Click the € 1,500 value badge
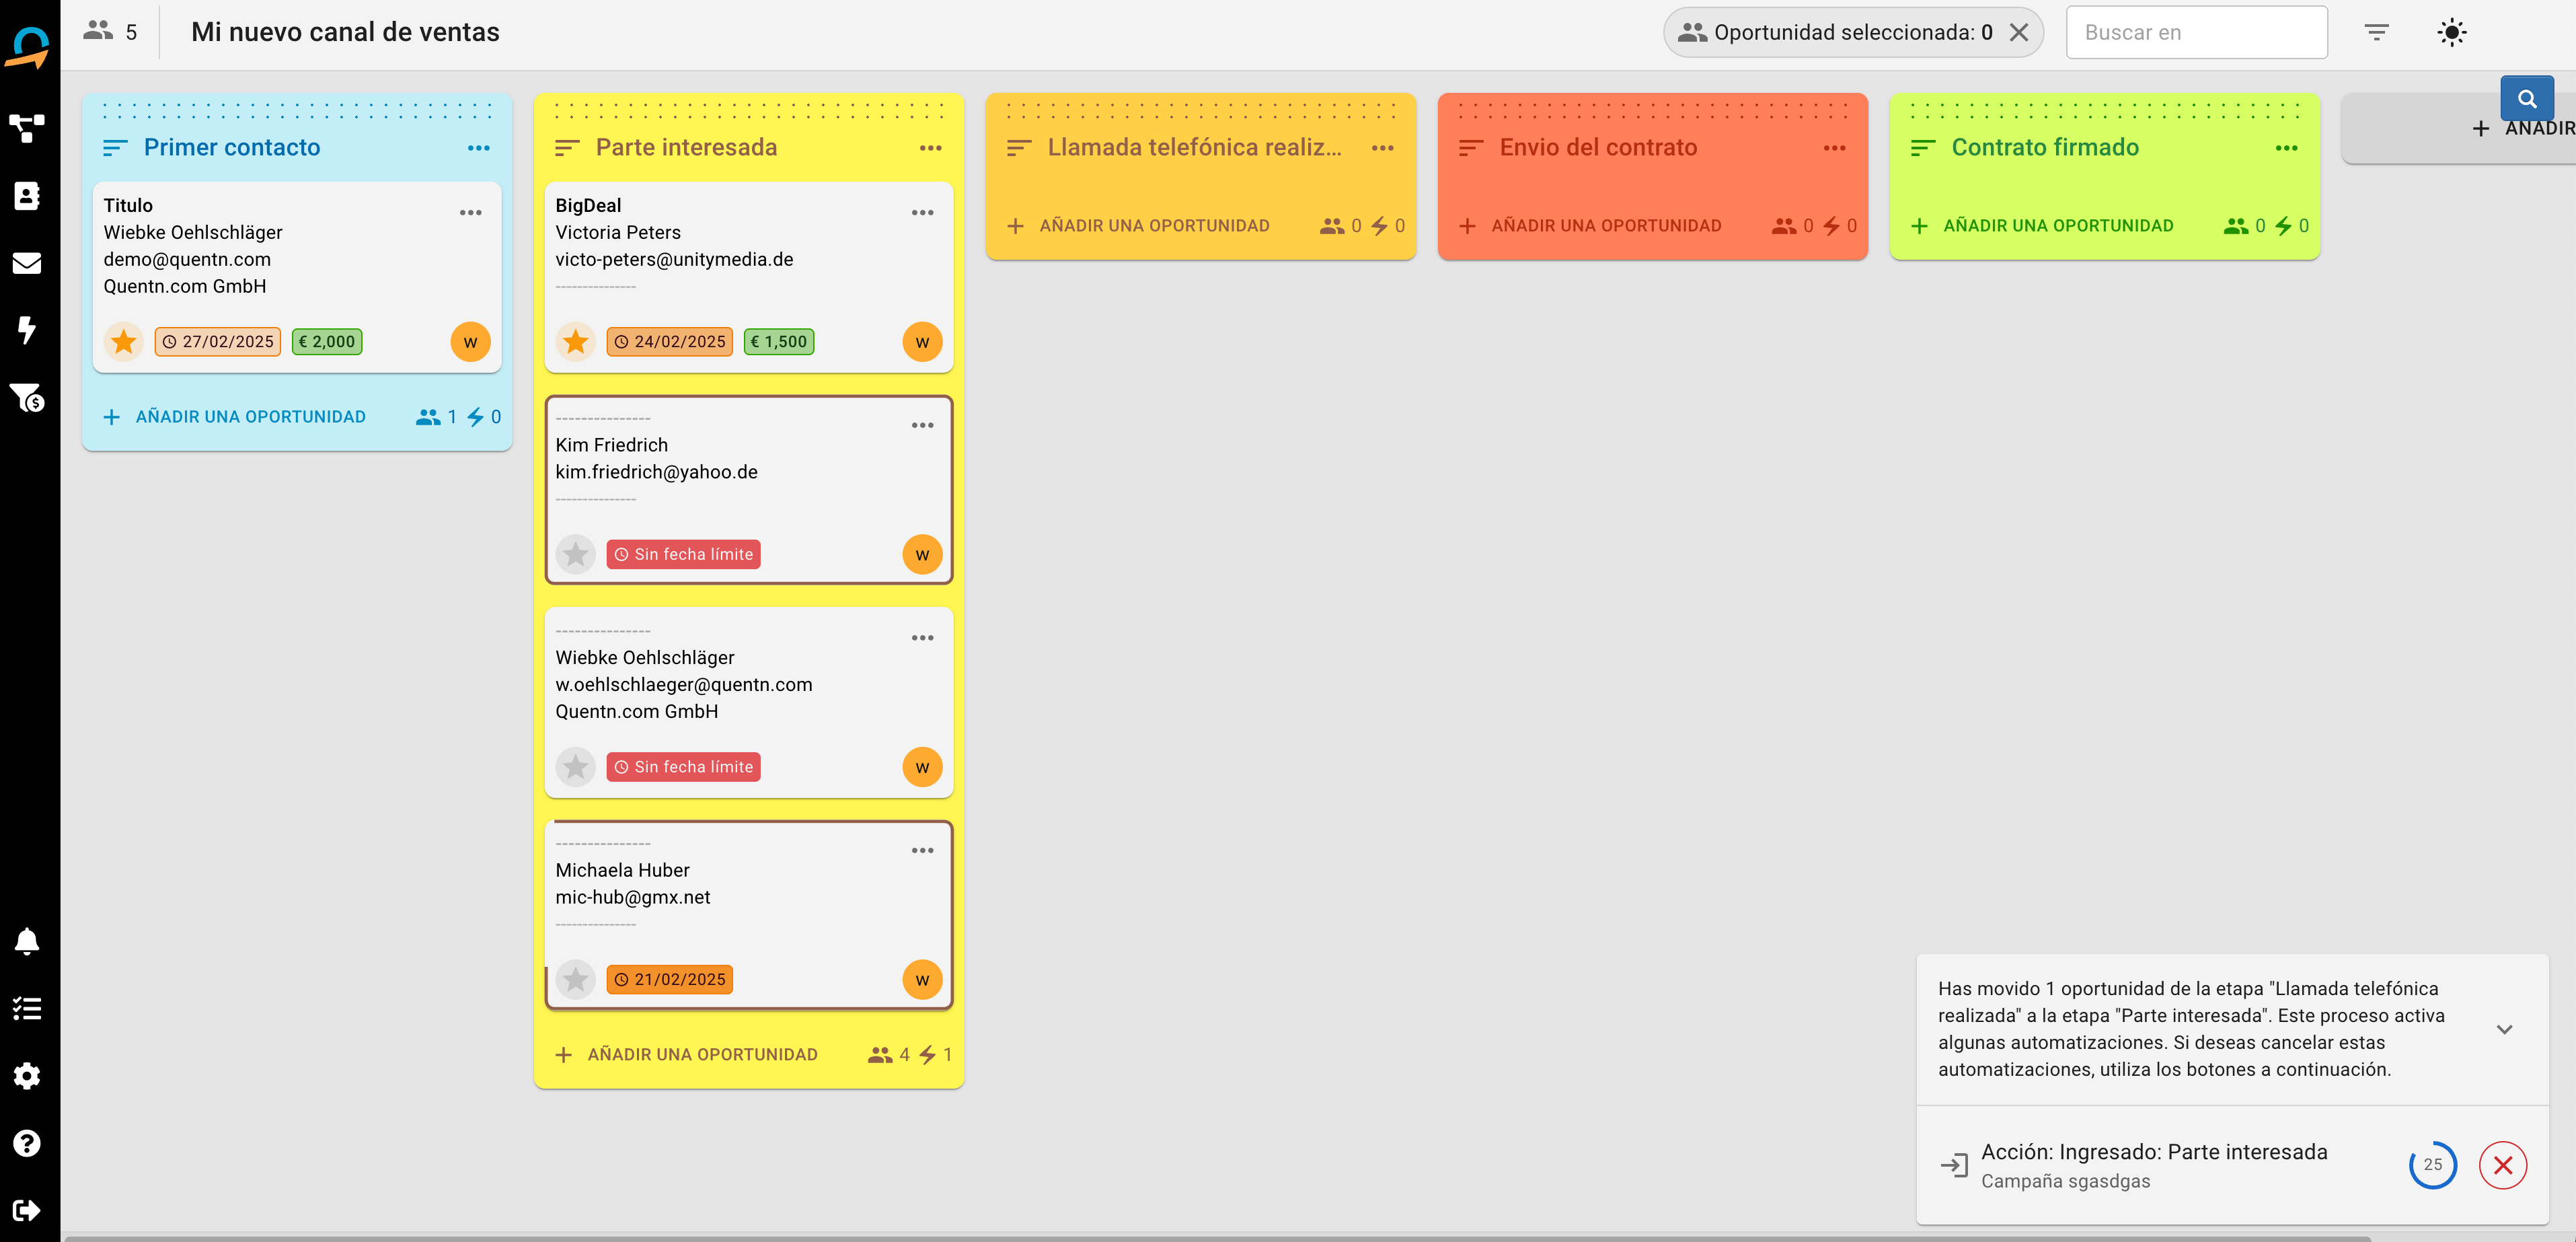 click(780, 342)
